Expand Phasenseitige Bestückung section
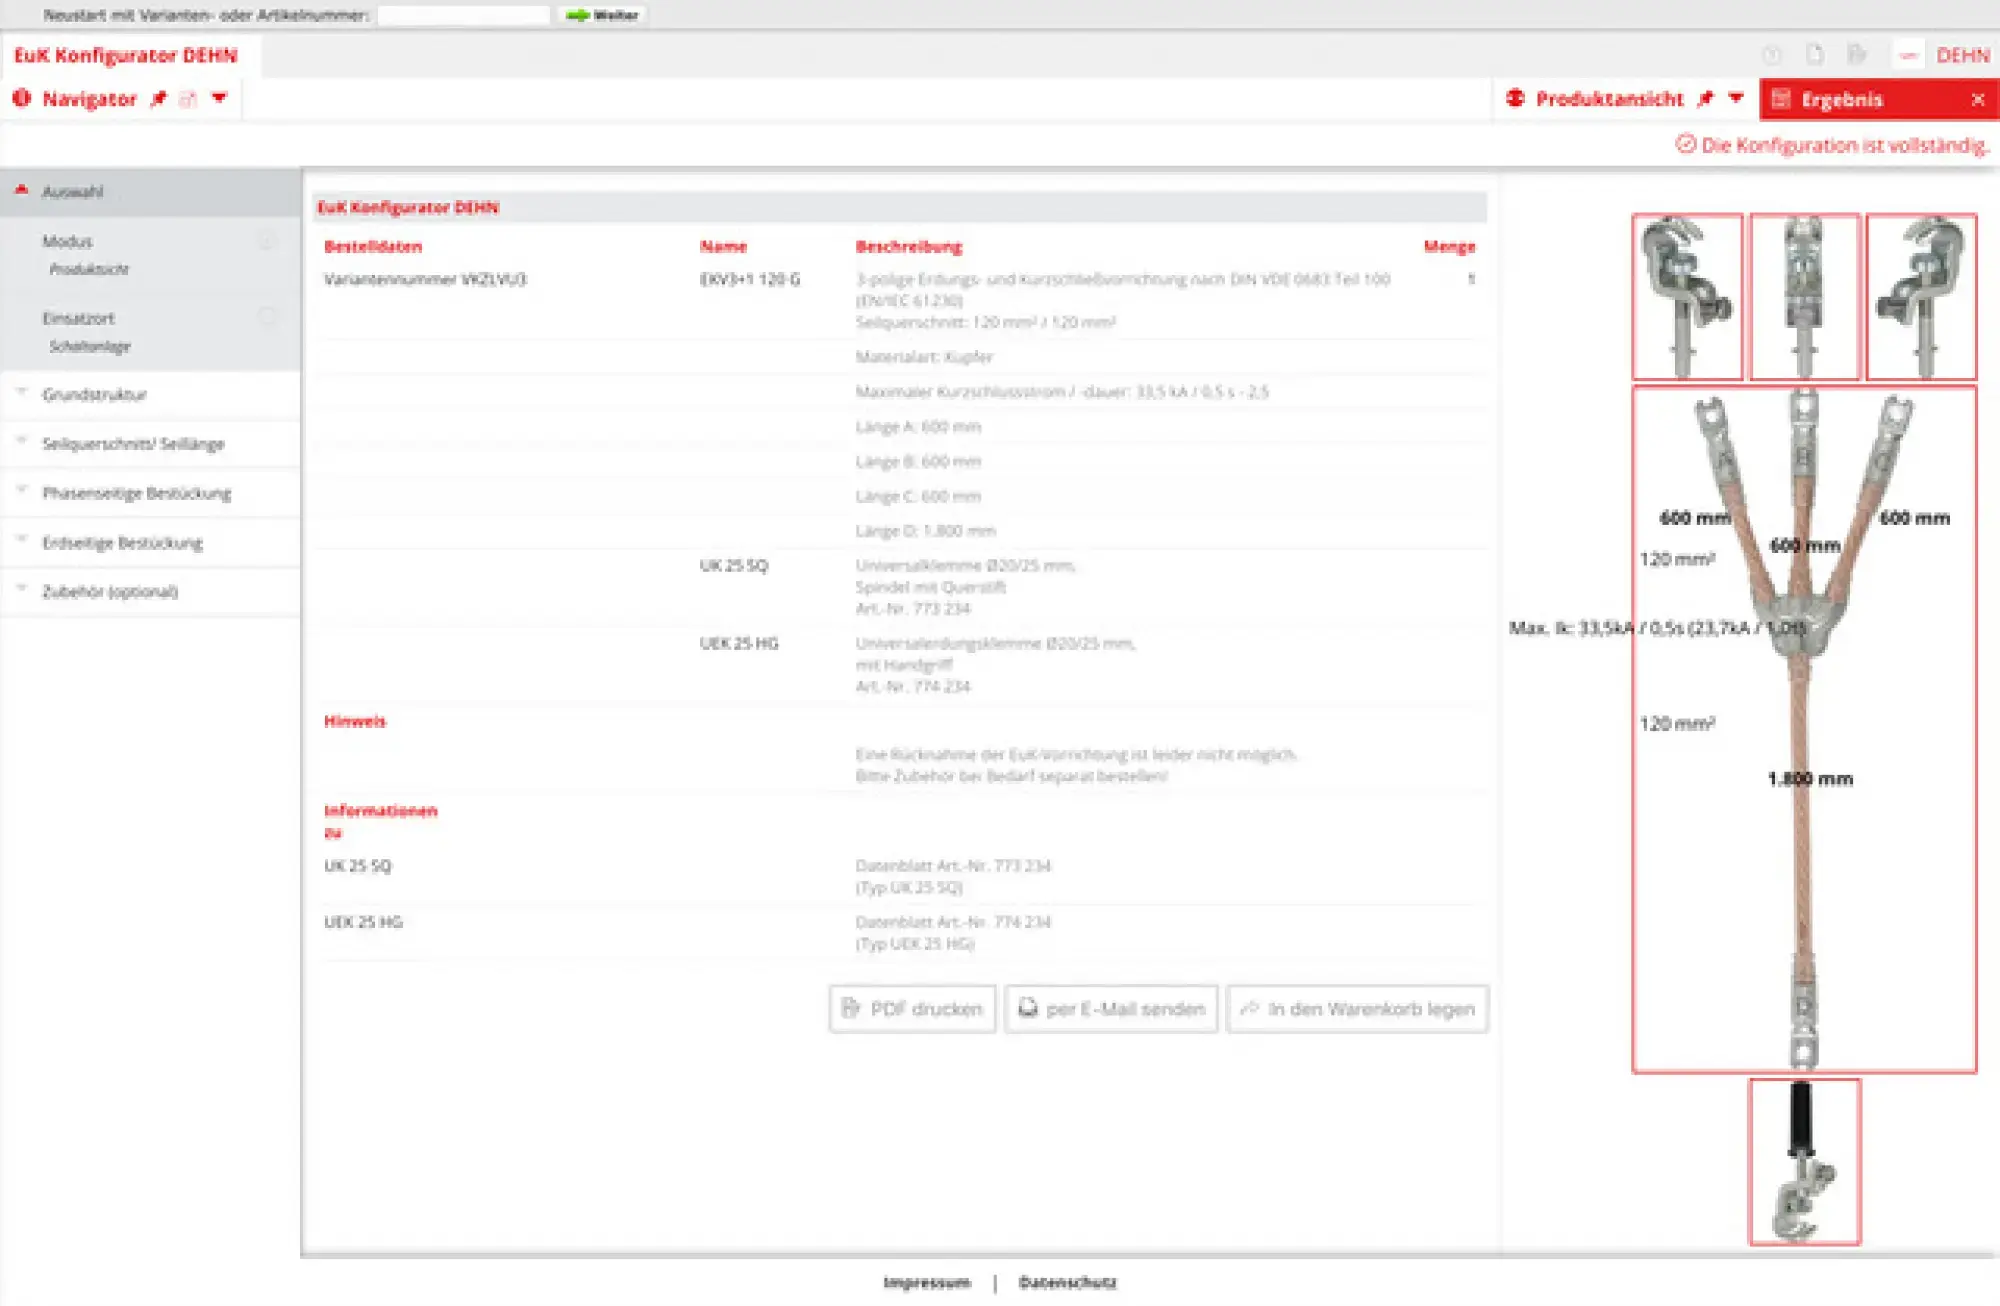Screen dimensions: 2000x1306 click(x=136, y=493)
